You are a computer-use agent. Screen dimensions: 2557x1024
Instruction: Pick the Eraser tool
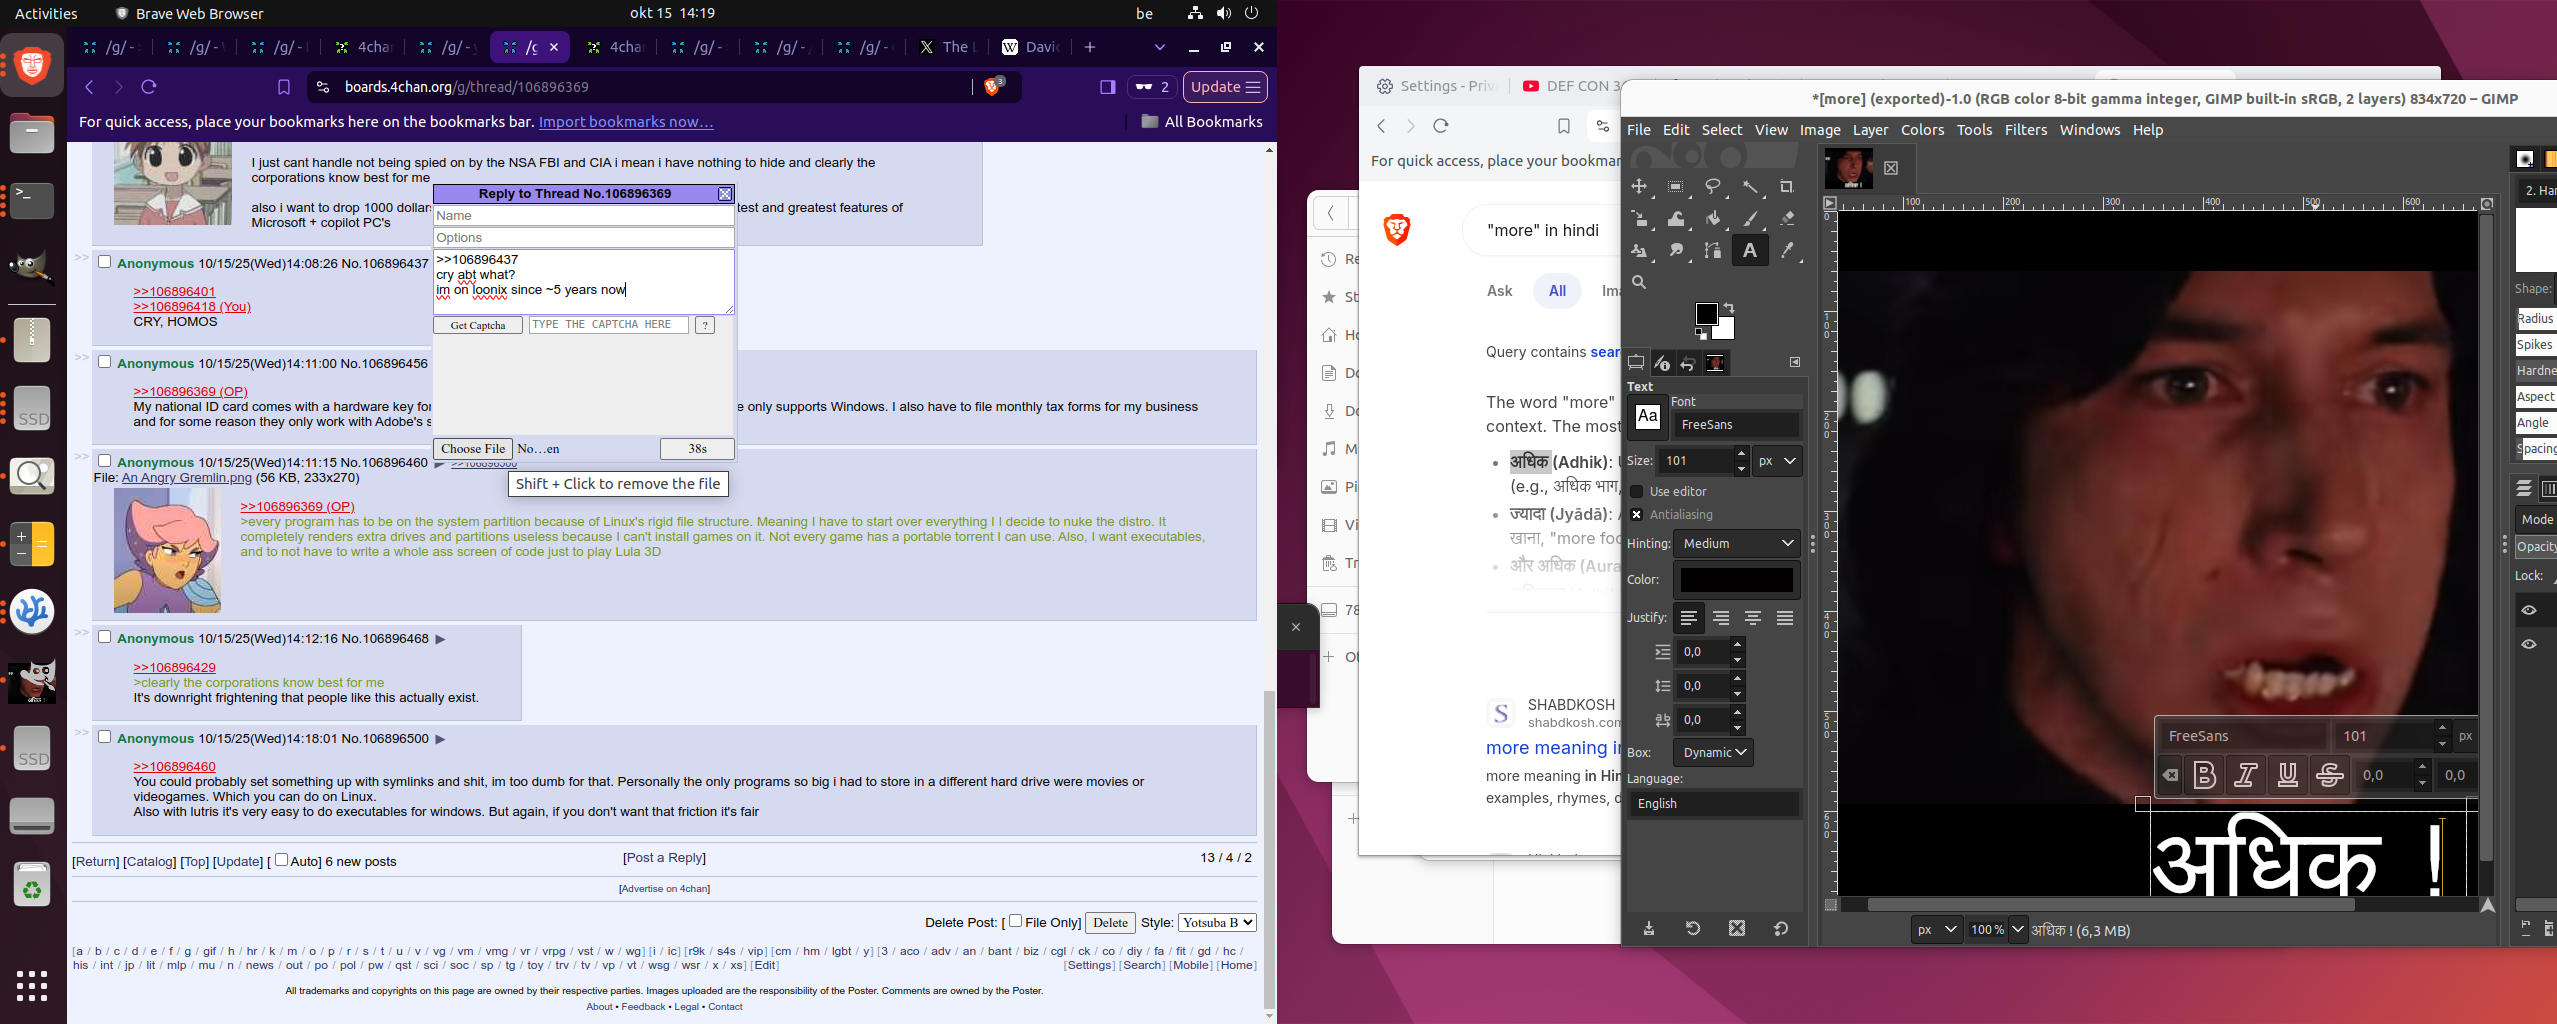1786,219
